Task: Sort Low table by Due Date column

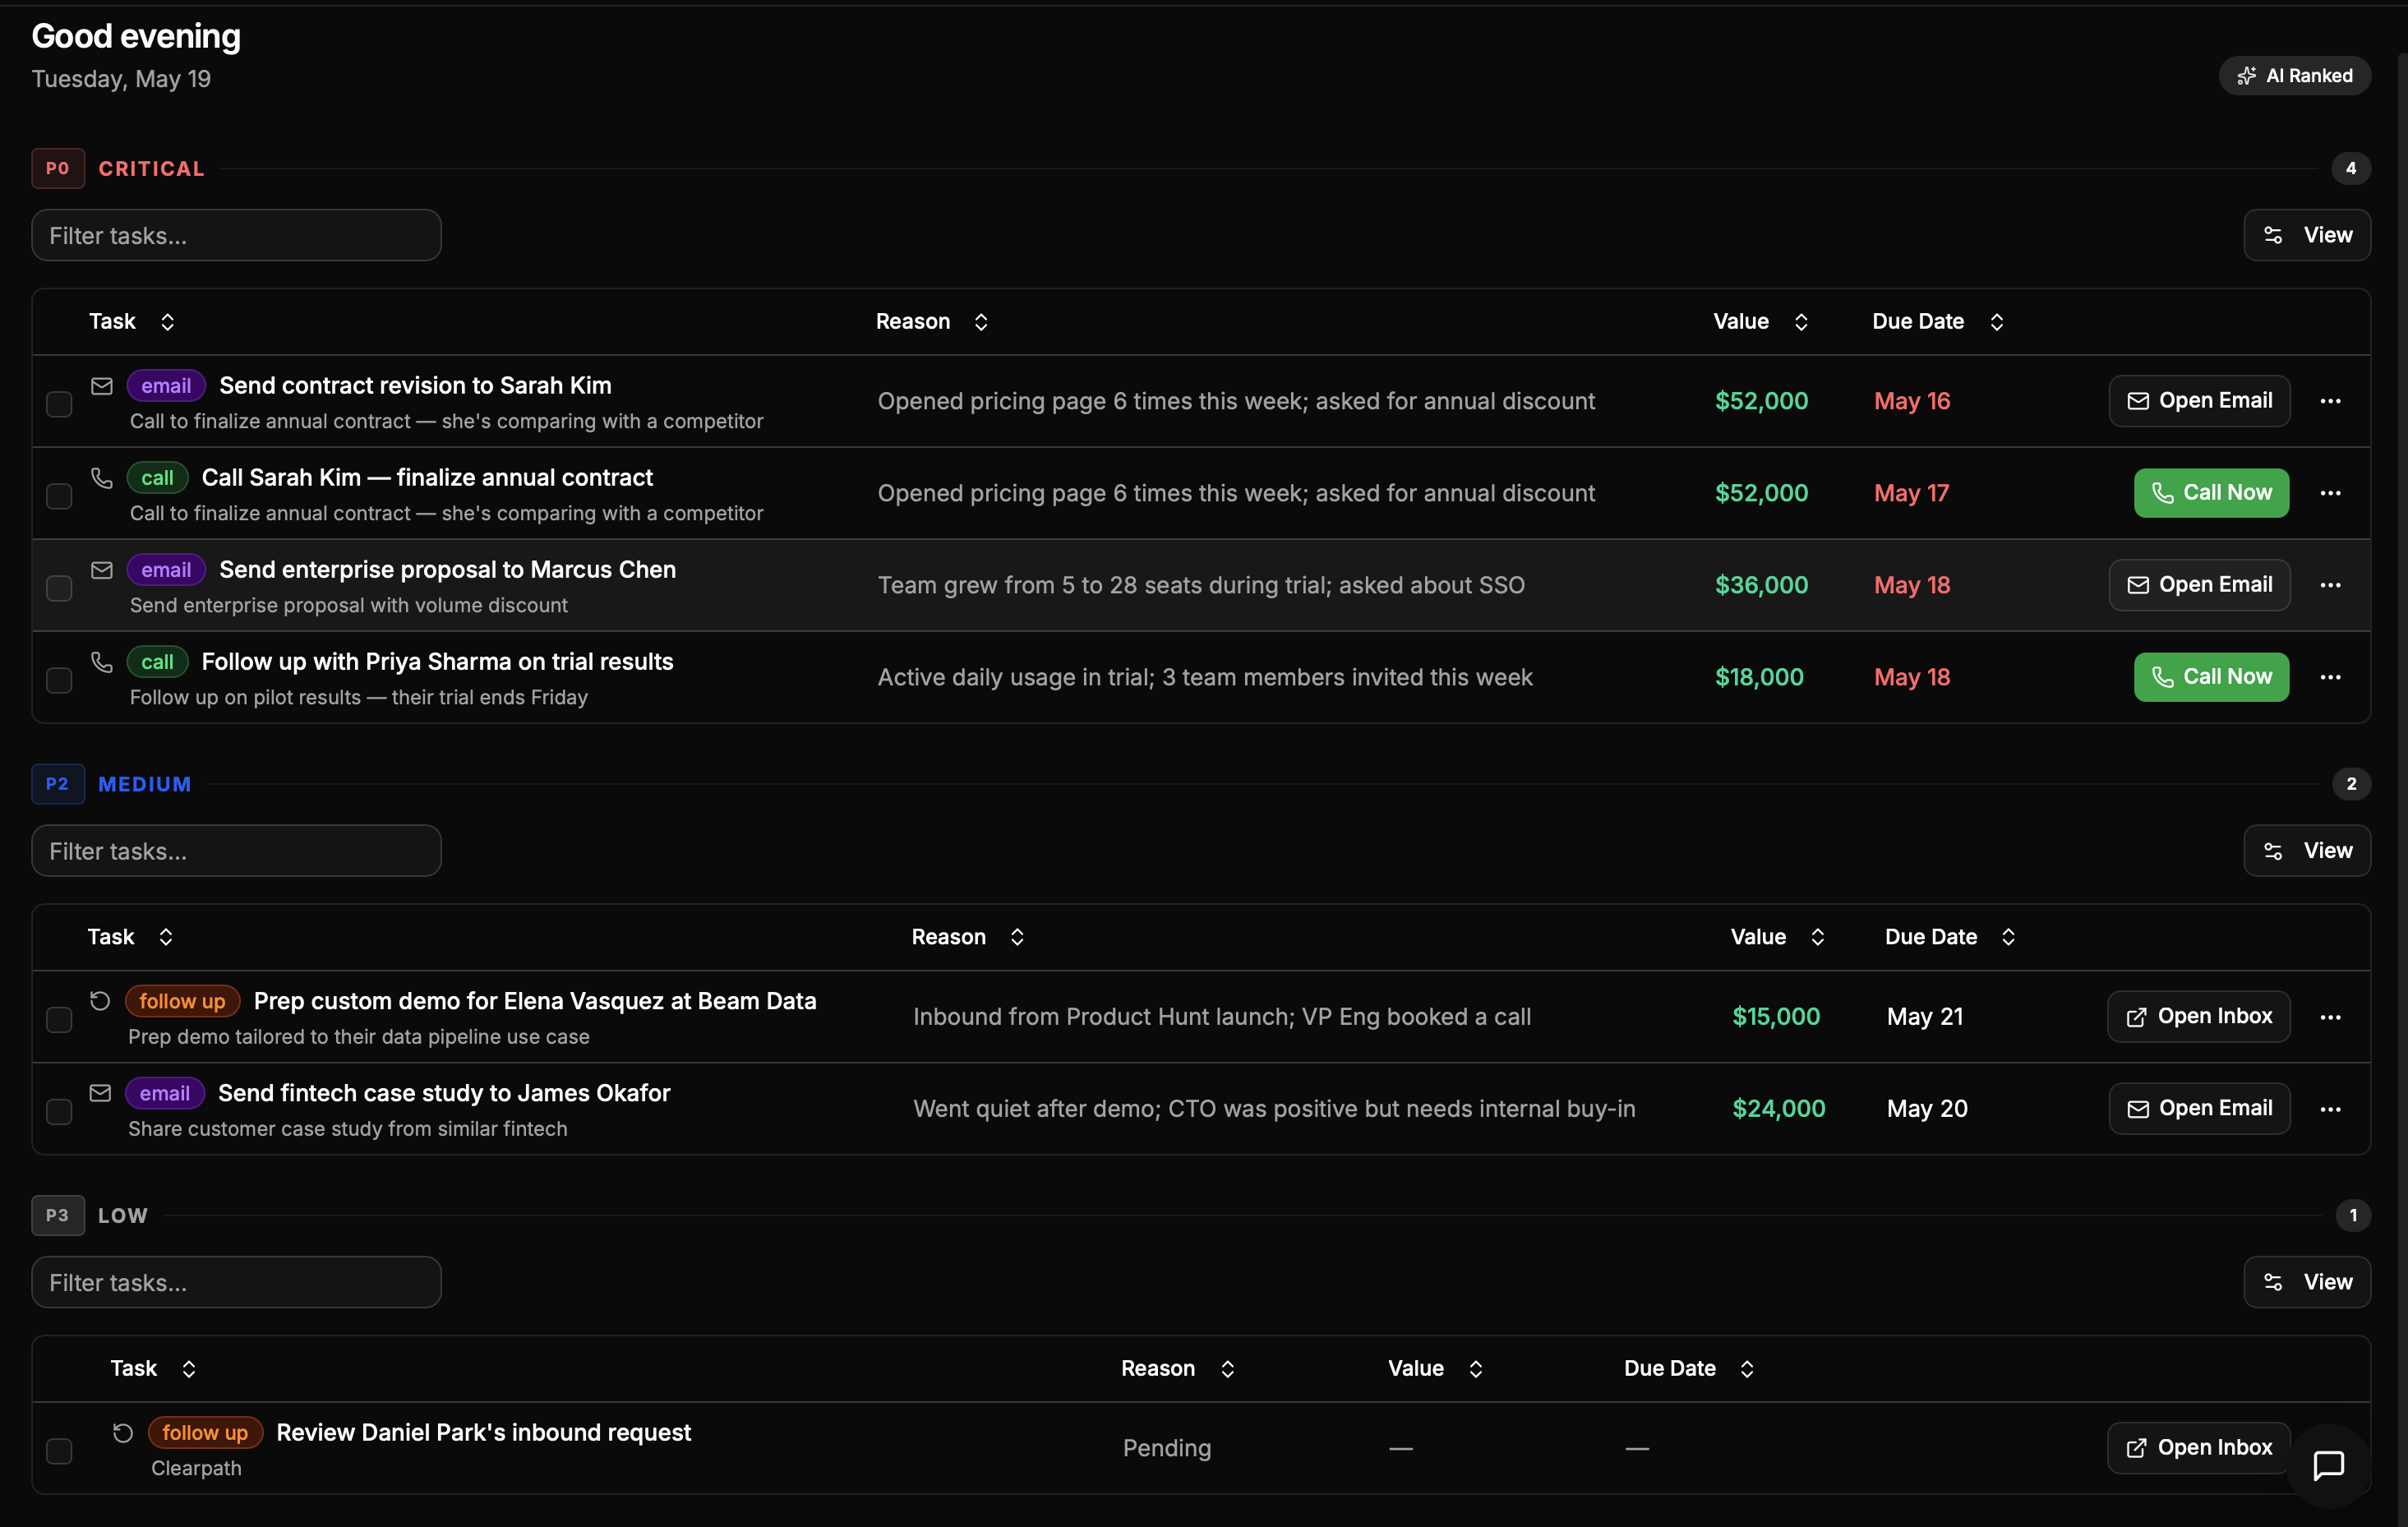Action: tap(1689, 1369)
